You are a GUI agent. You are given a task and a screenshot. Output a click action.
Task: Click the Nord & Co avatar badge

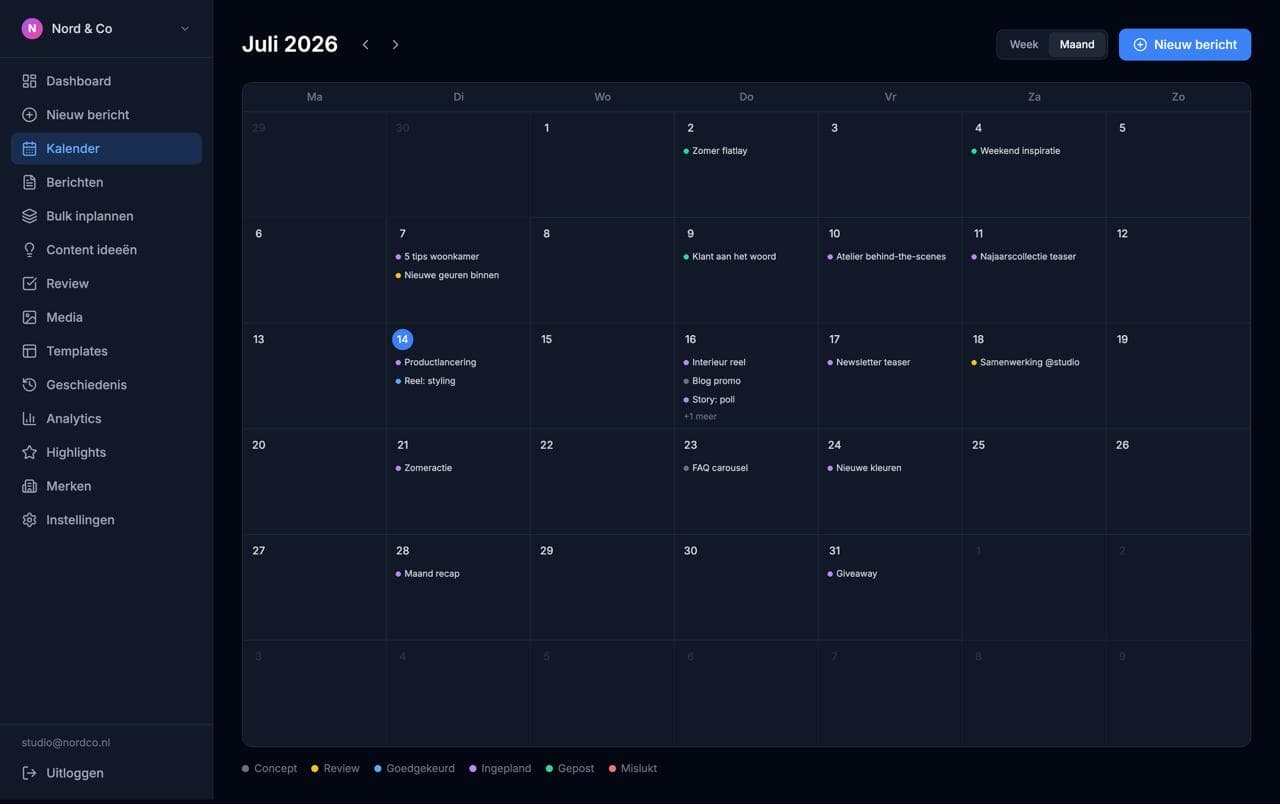32,29
